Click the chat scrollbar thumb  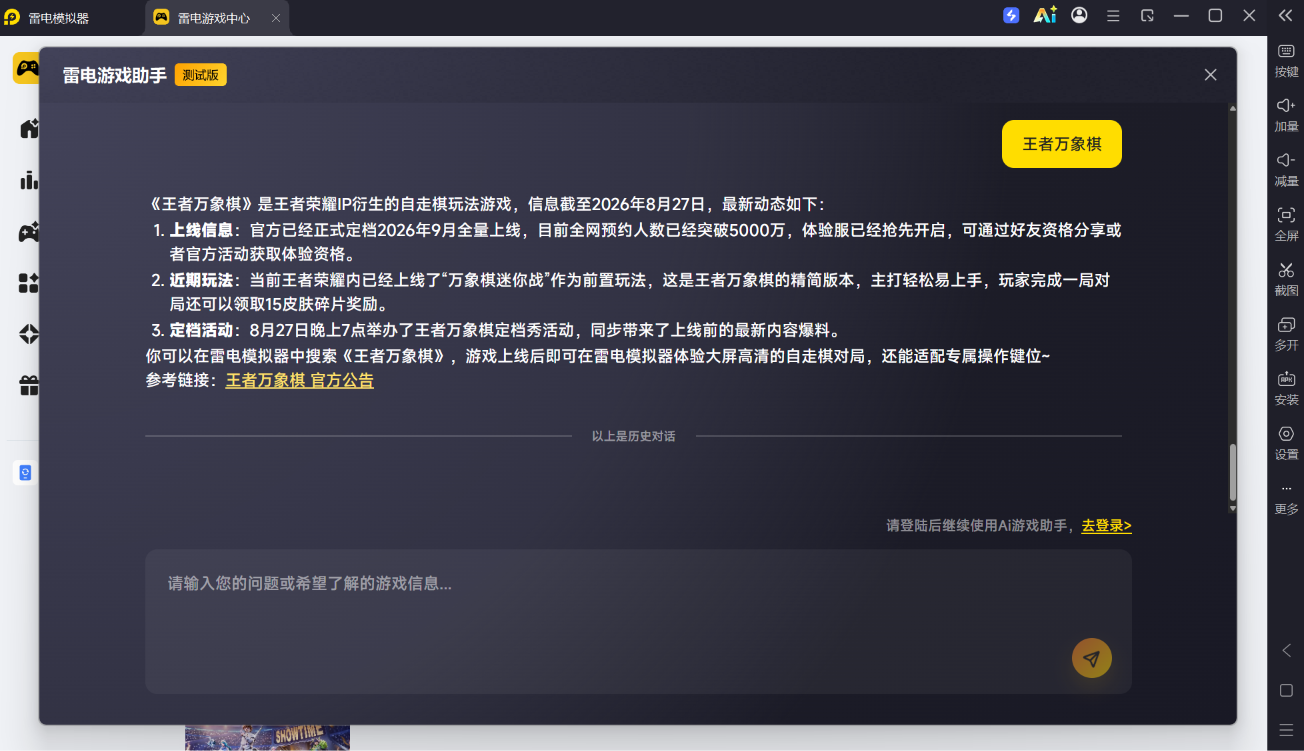click(1232, 472)
